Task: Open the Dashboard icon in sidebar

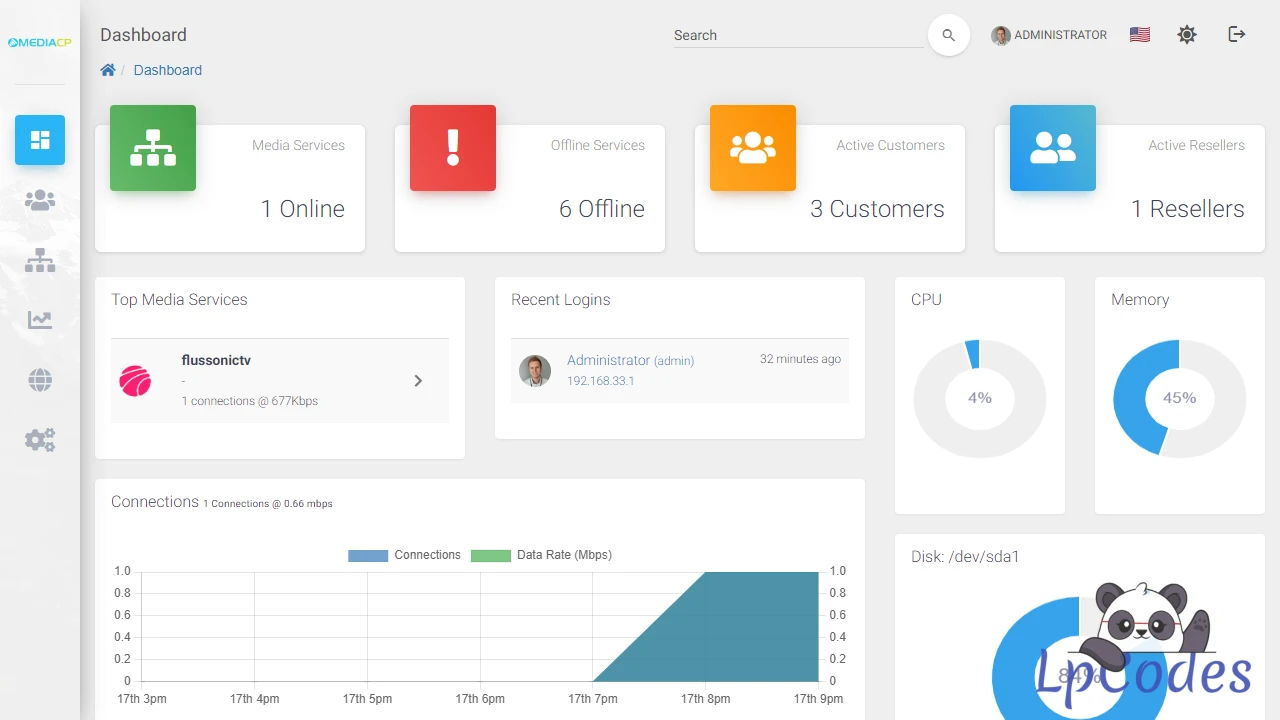Action: (40, 140)
